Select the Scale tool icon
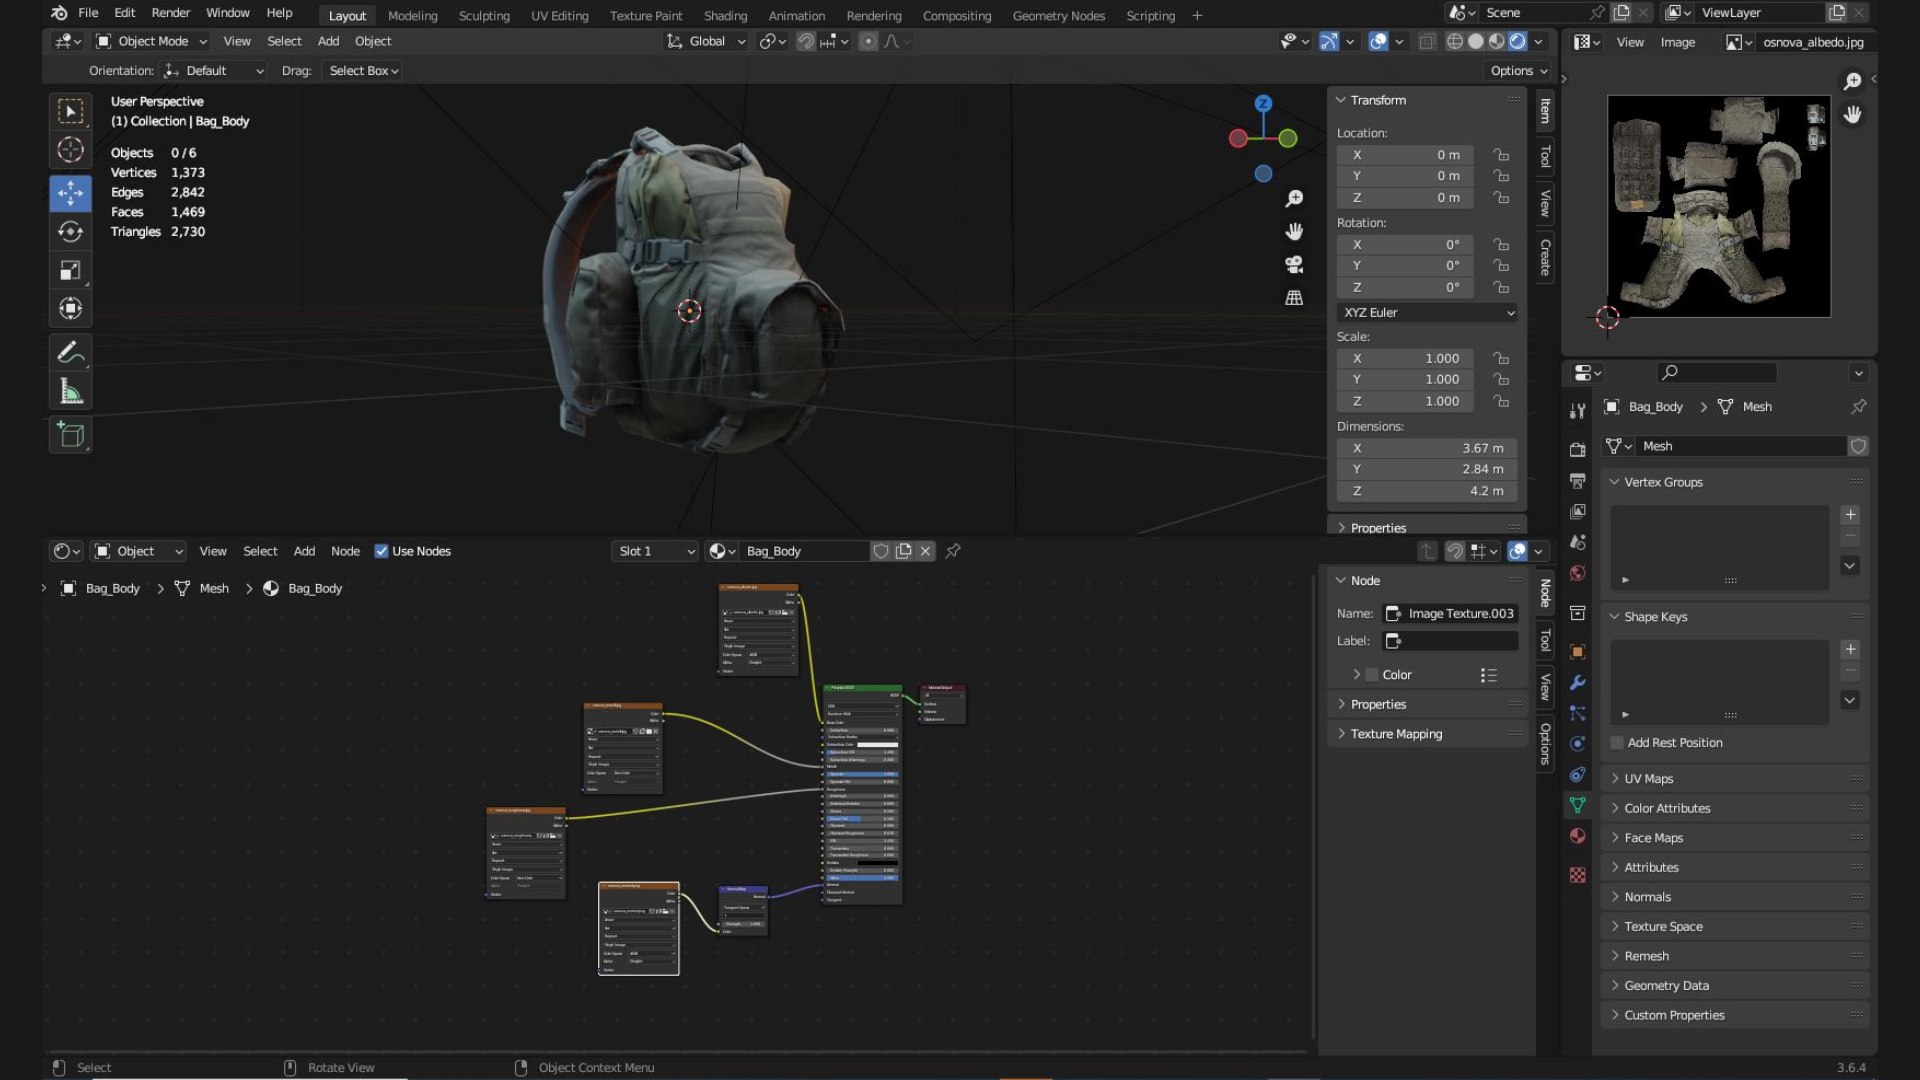Screen dimensions: 1920x1080 [70, 271]
